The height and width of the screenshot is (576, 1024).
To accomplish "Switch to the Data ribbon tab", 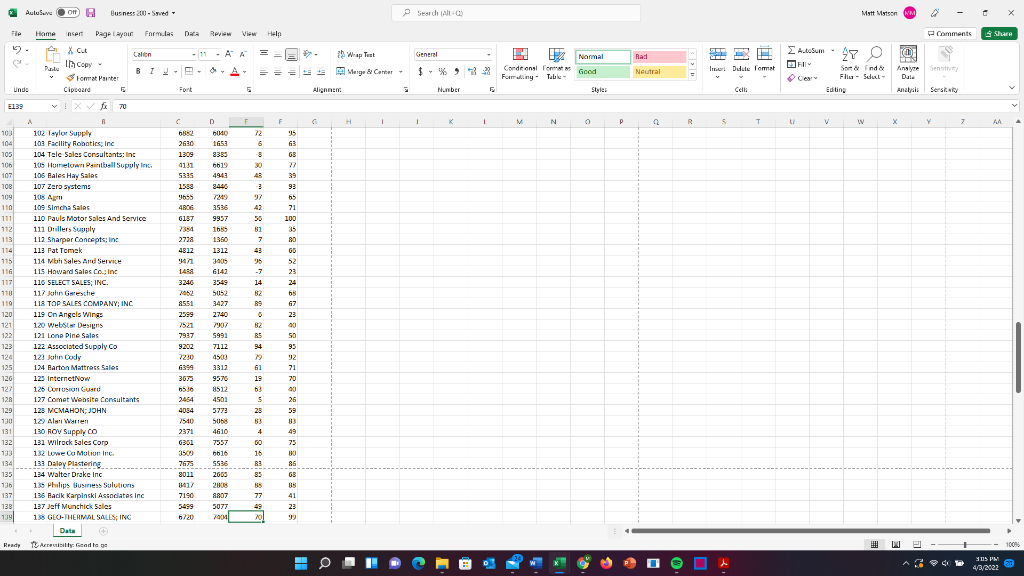I will pyautogui.click(x=191, y=33).
